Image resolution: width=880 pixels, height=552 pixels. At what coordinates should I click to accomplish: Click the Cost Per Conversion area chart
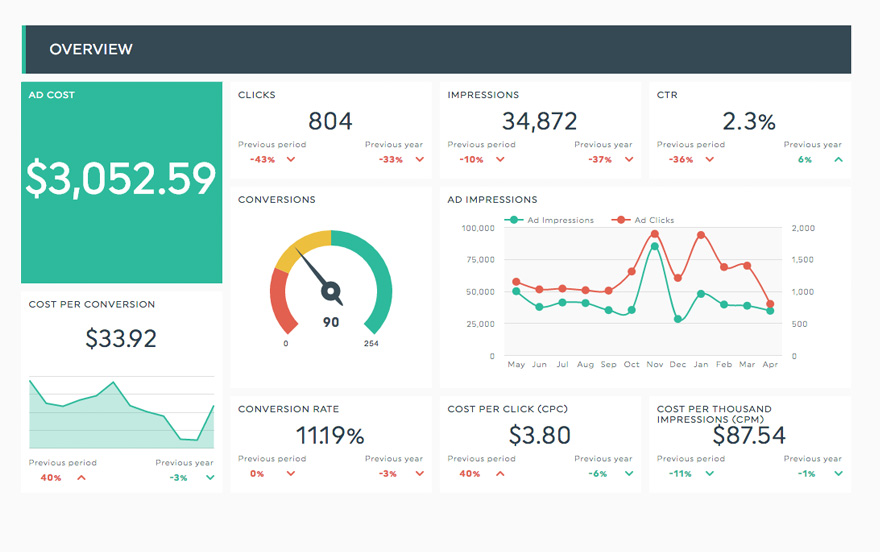pyautogui.click(x=121, y=415)
